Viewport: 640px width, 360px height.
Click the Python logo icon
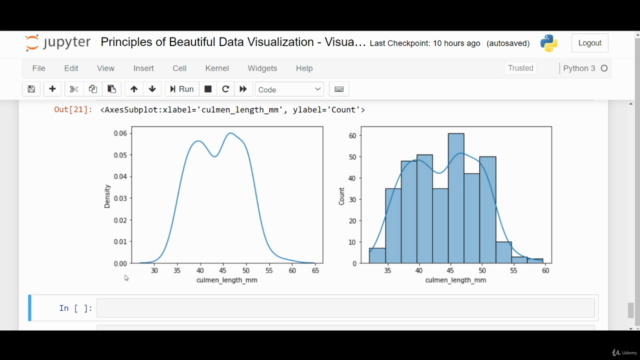(x=549, y=43)
